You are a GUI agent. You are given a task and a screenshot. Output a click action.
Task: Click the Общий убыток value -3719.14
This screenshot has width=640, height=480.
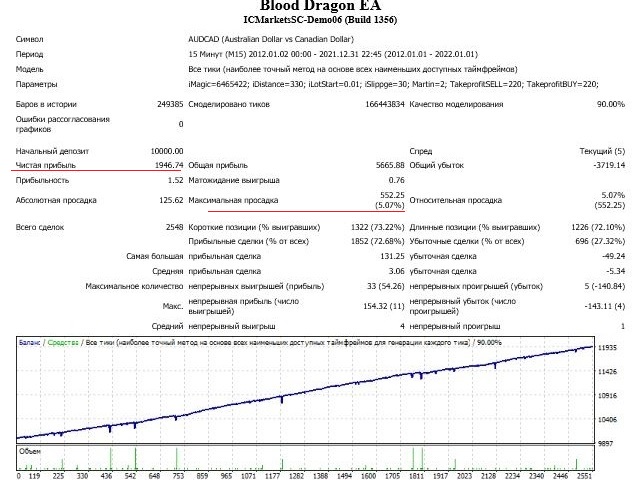pyautogui.click(x=609, y=165)
